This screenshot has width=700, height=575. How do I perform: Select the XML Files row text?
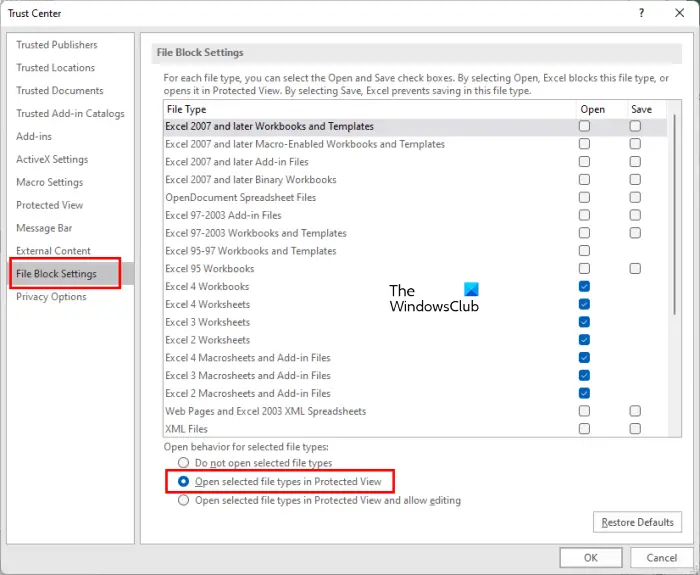tap(186, 429)
